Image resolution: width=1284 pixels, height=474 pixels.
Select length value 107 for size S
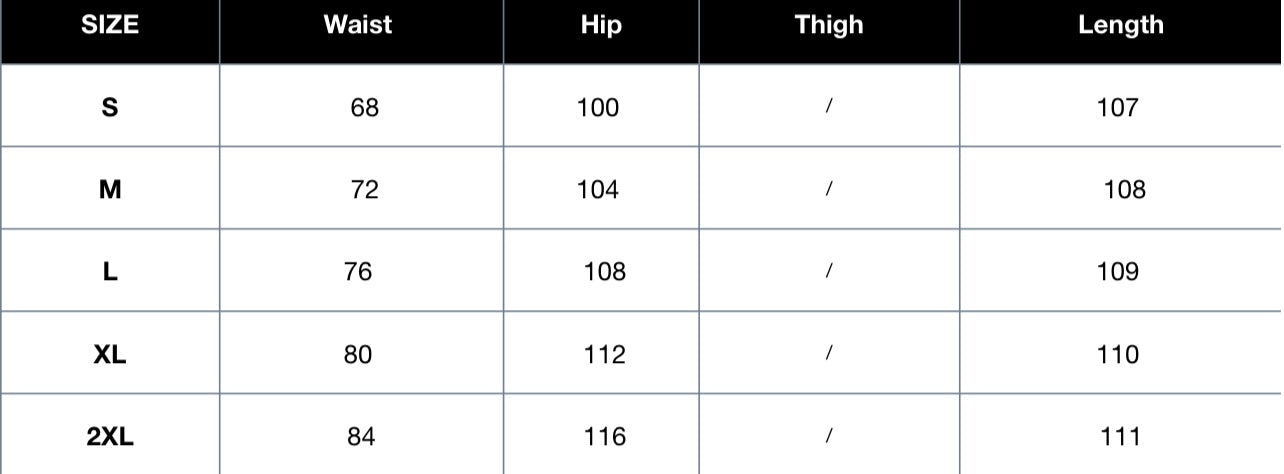(1118, 107)
